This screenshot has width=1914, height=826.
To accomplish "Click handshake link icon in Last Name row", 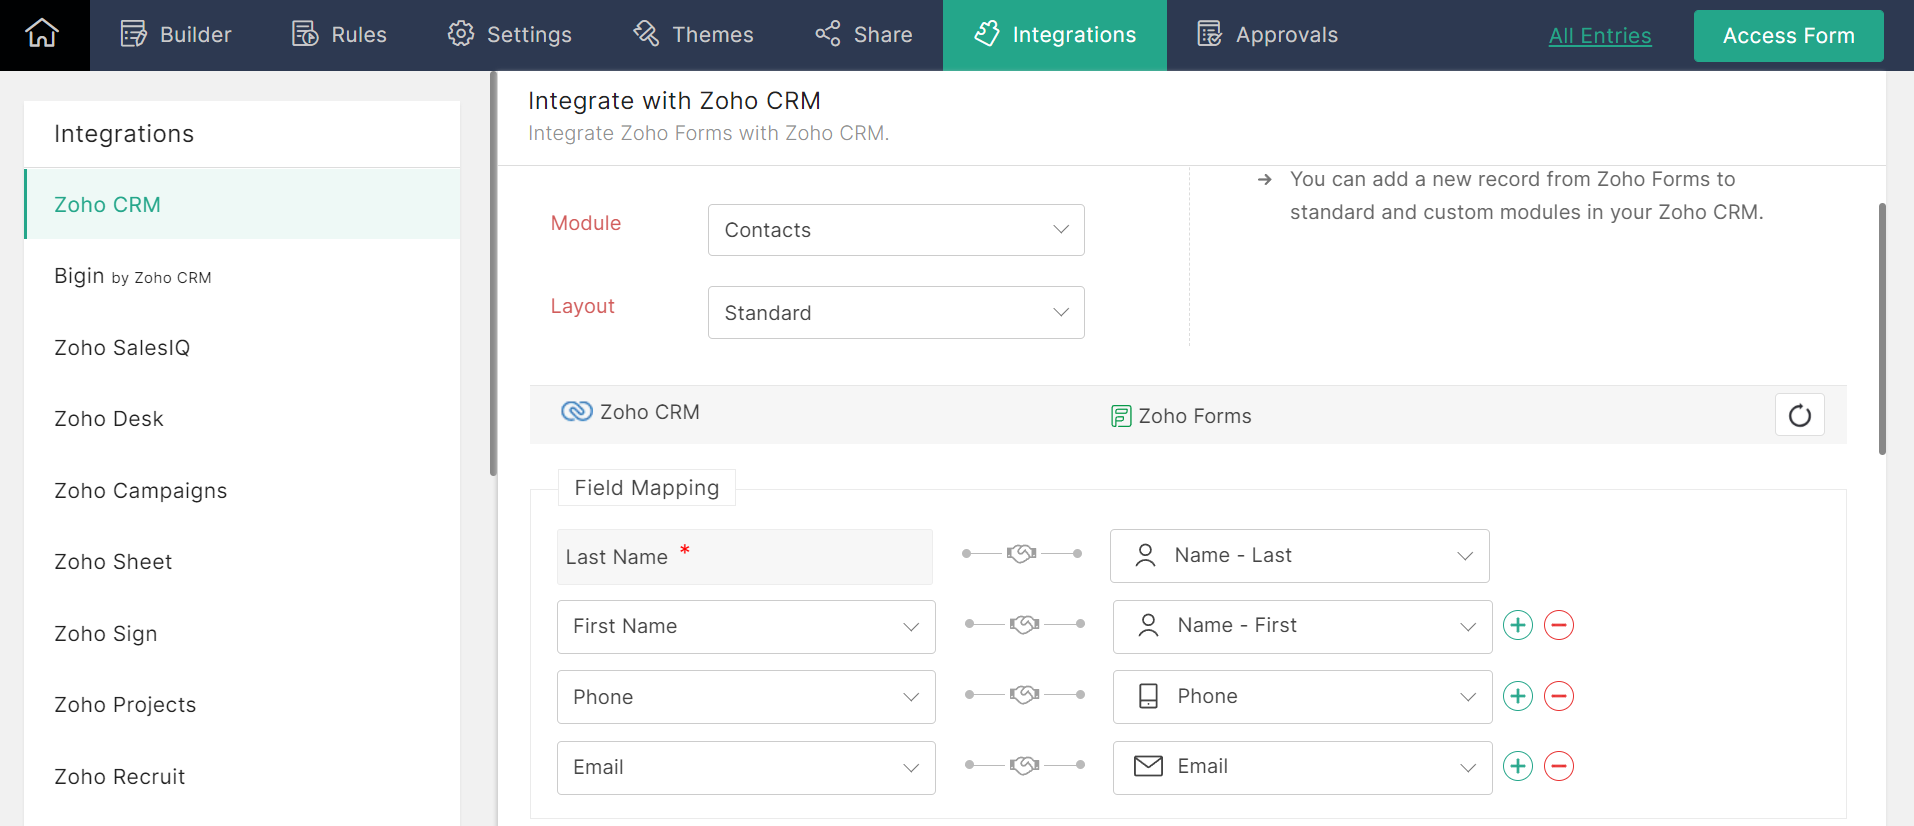I will 1021,553.
